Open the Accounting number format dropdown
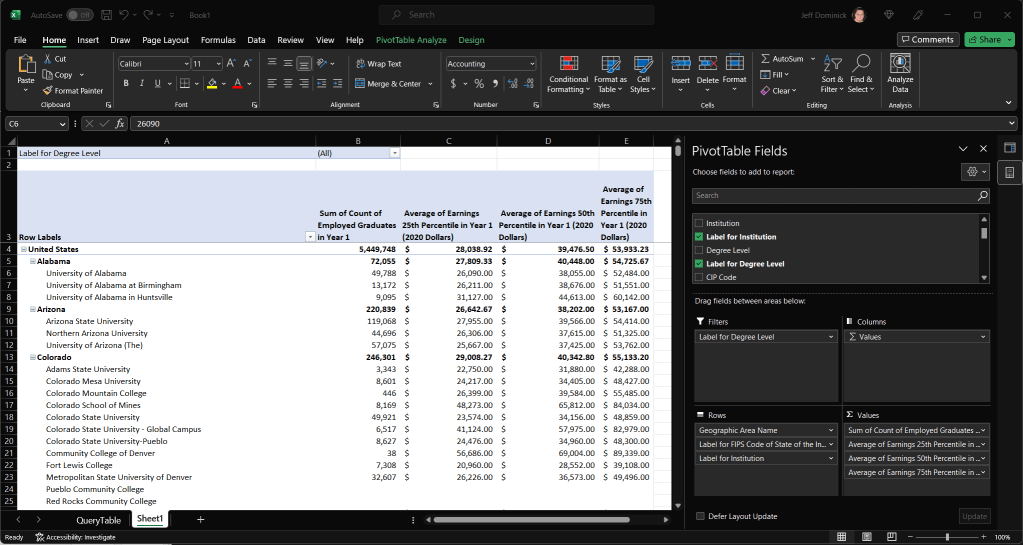Image resolution: width=1023 pixels, height=545 pixels. click(x=531, y=63)
